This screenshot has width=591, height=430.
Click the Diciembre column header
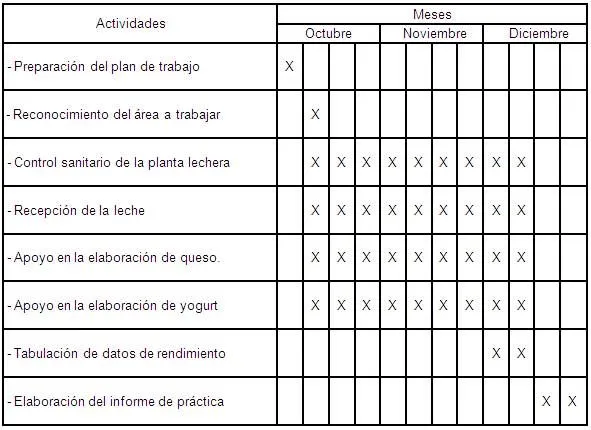539,34
